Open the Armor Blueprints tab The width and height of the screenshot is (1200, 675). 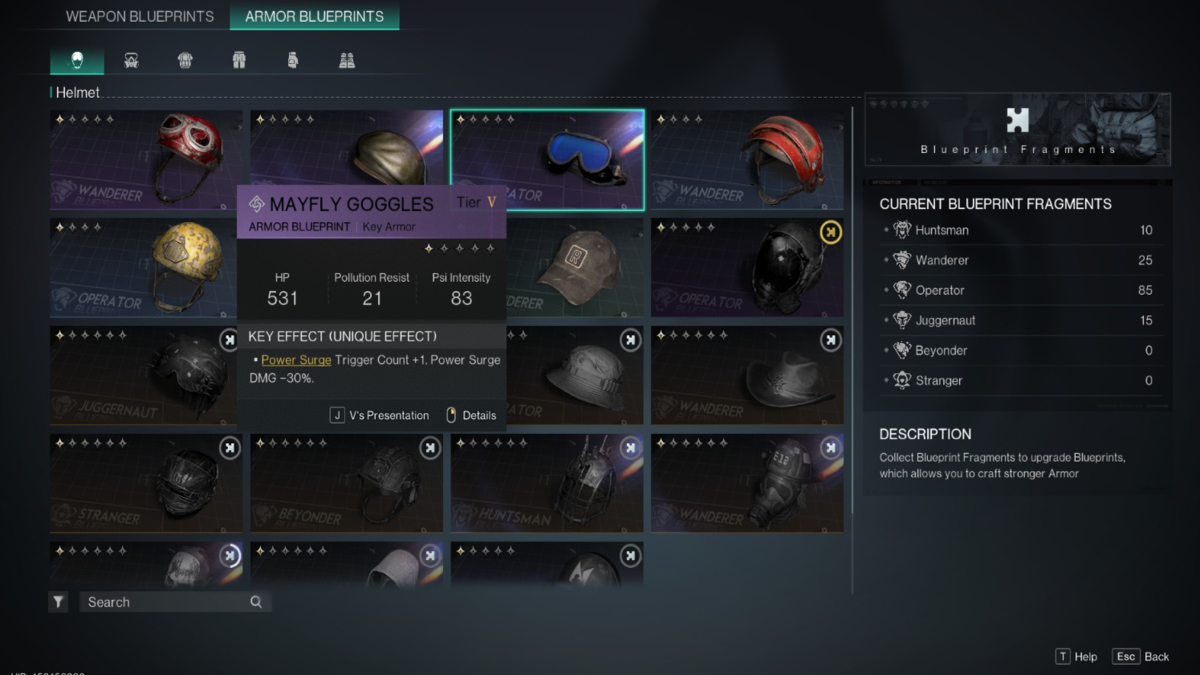click(x=314, y=17)
